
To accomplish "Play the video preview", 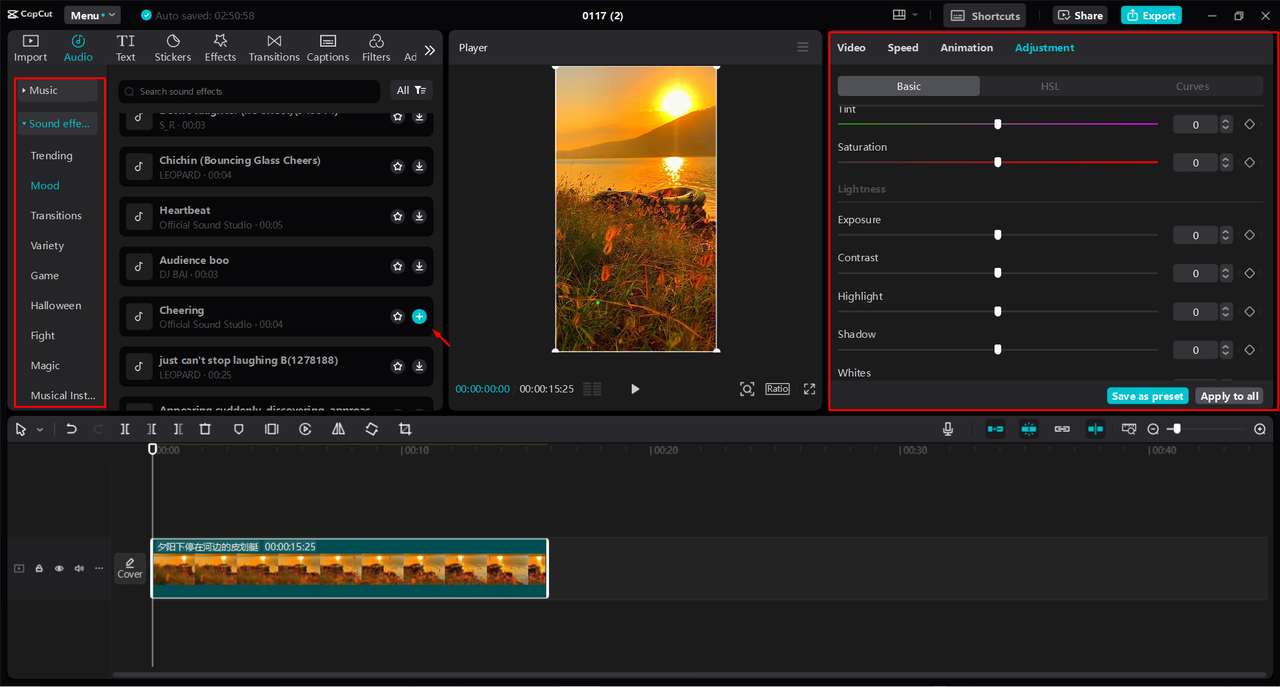I will click(635, 389).
